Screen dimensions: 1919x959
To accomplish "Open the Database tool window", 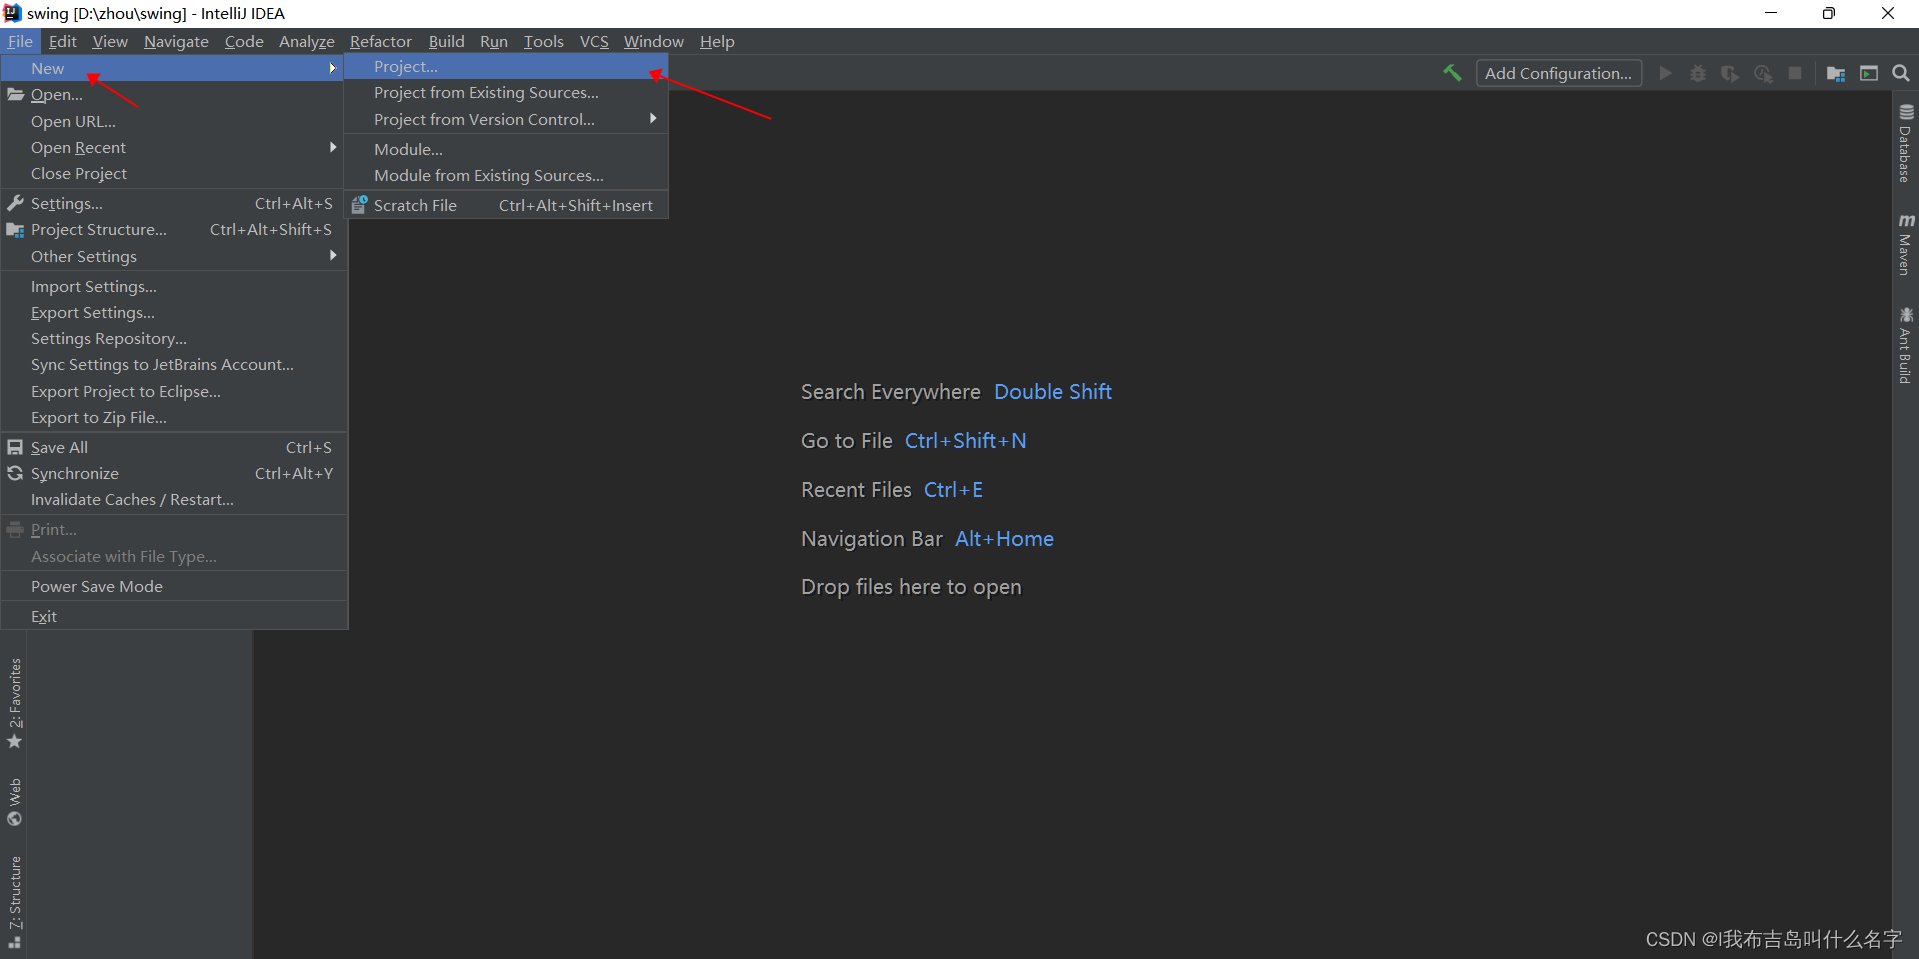I will click(1906, 143).
